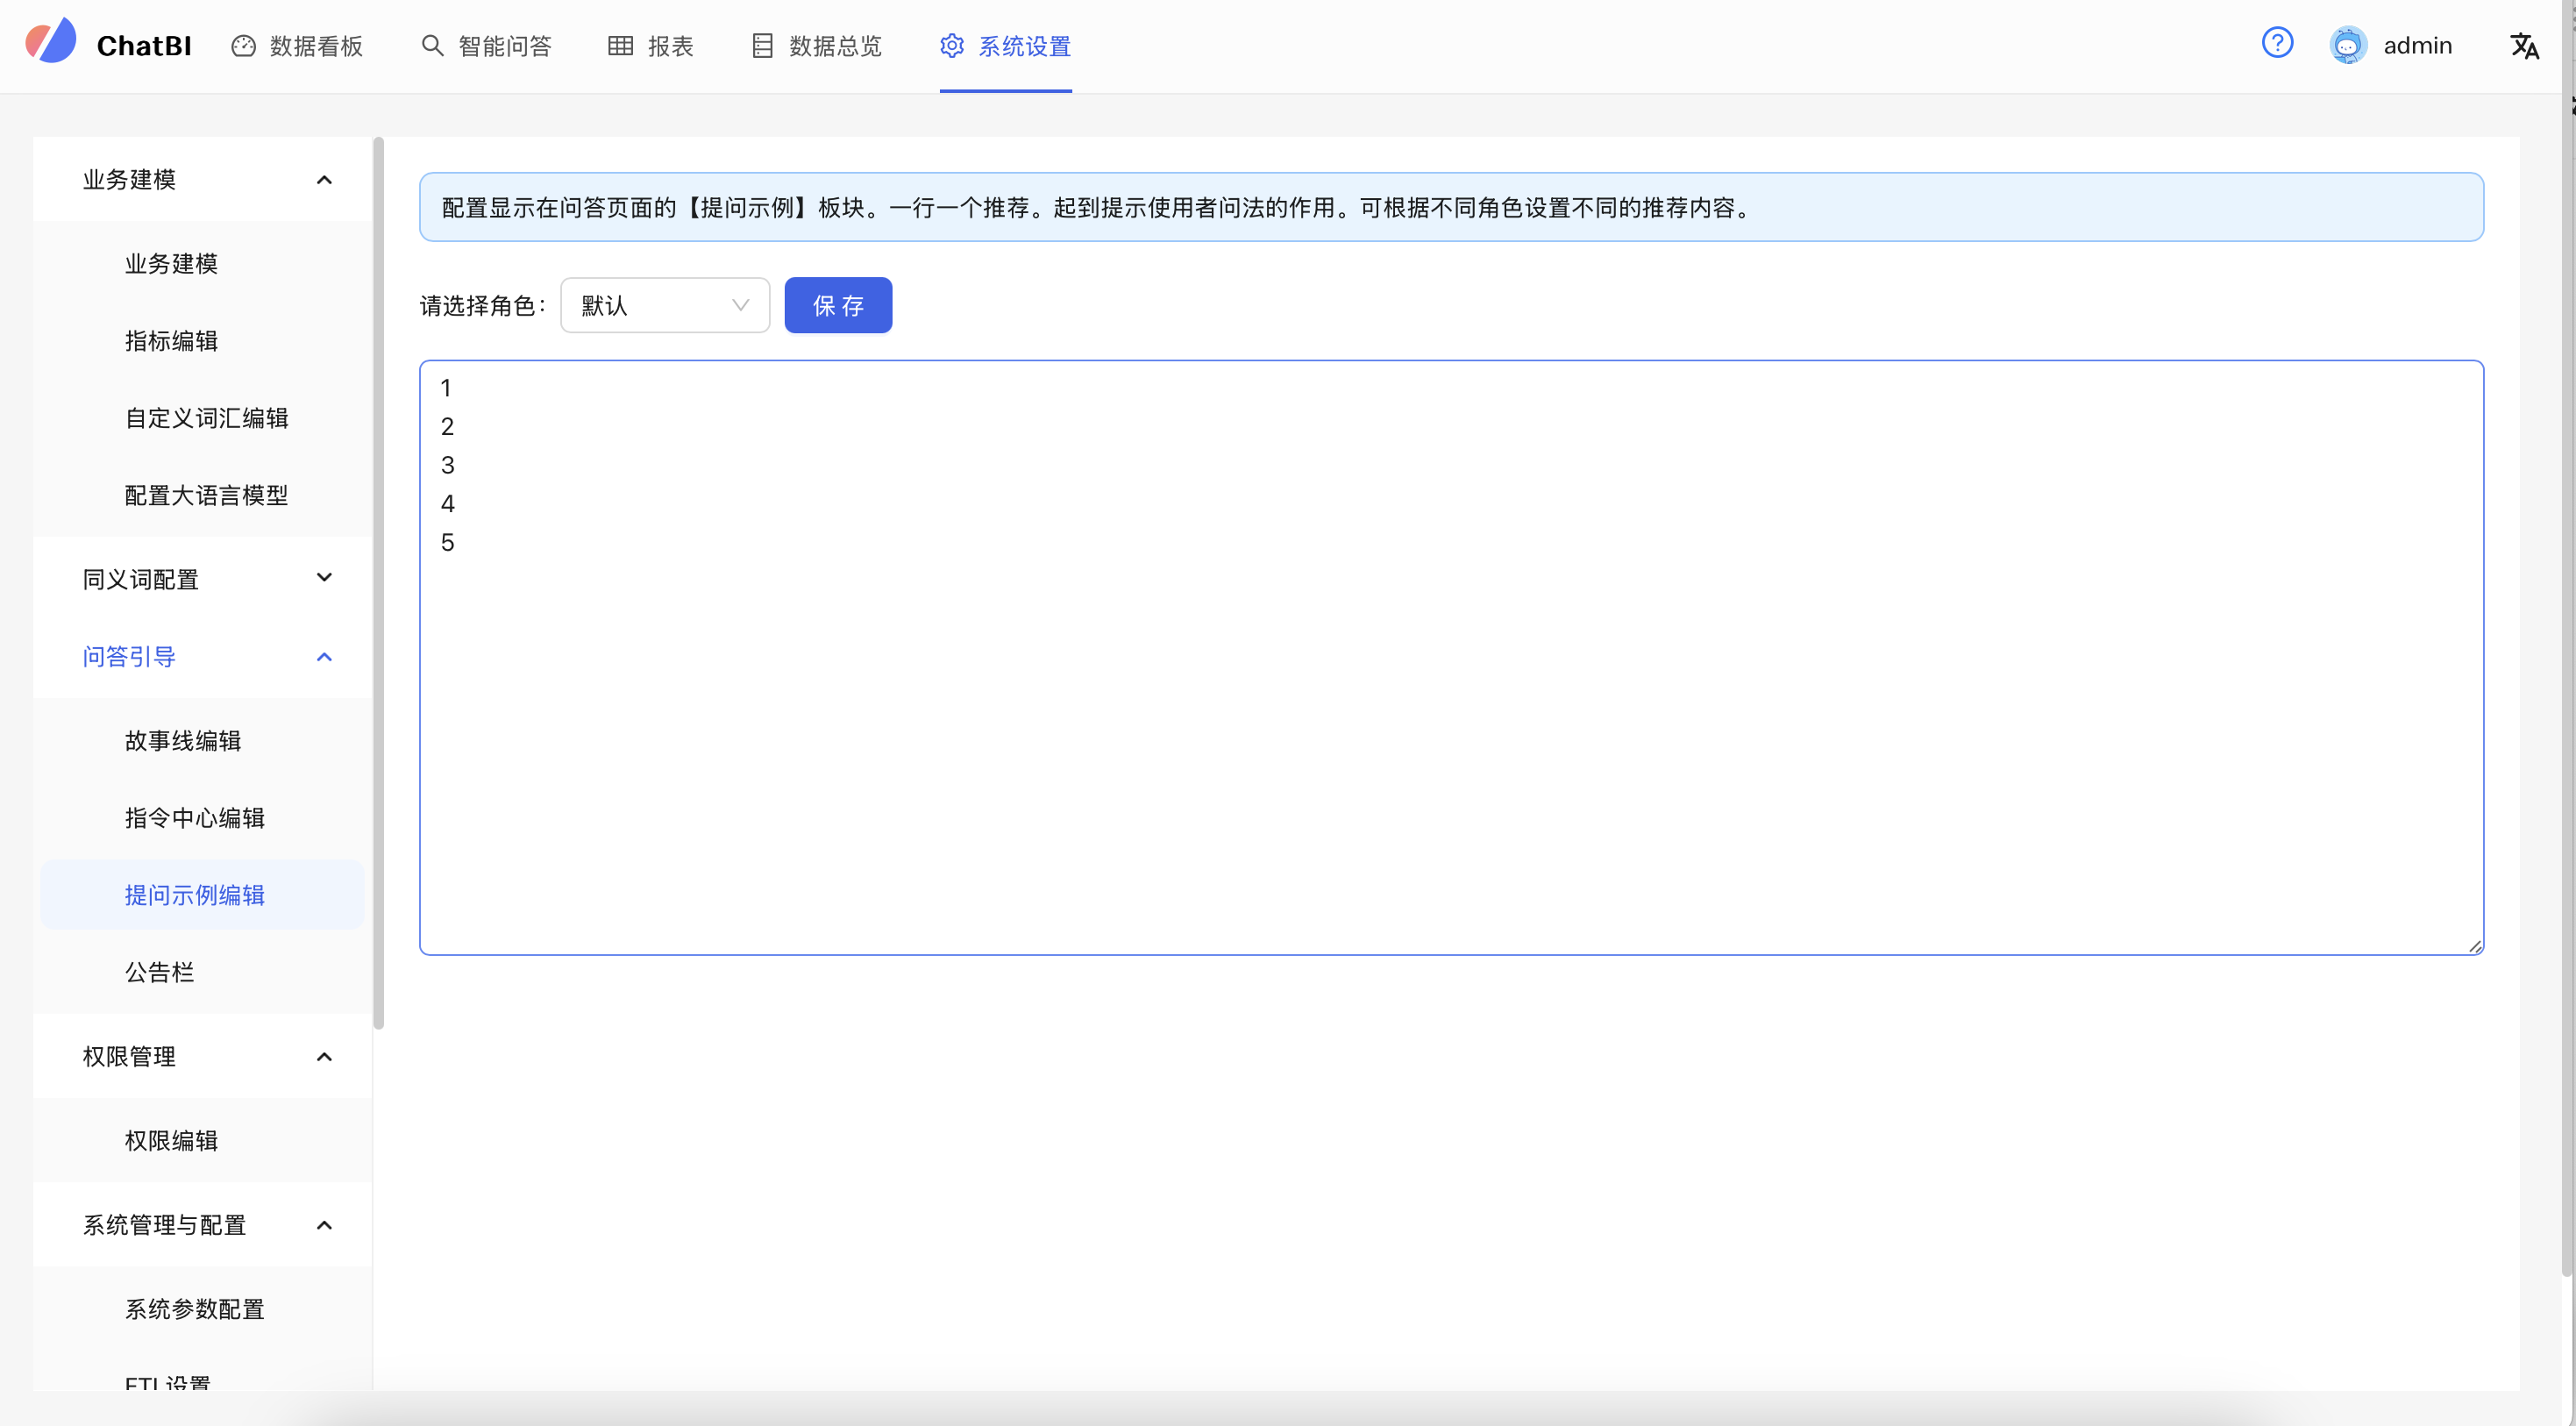Click the ChatBI logo icon

(51, 42)
